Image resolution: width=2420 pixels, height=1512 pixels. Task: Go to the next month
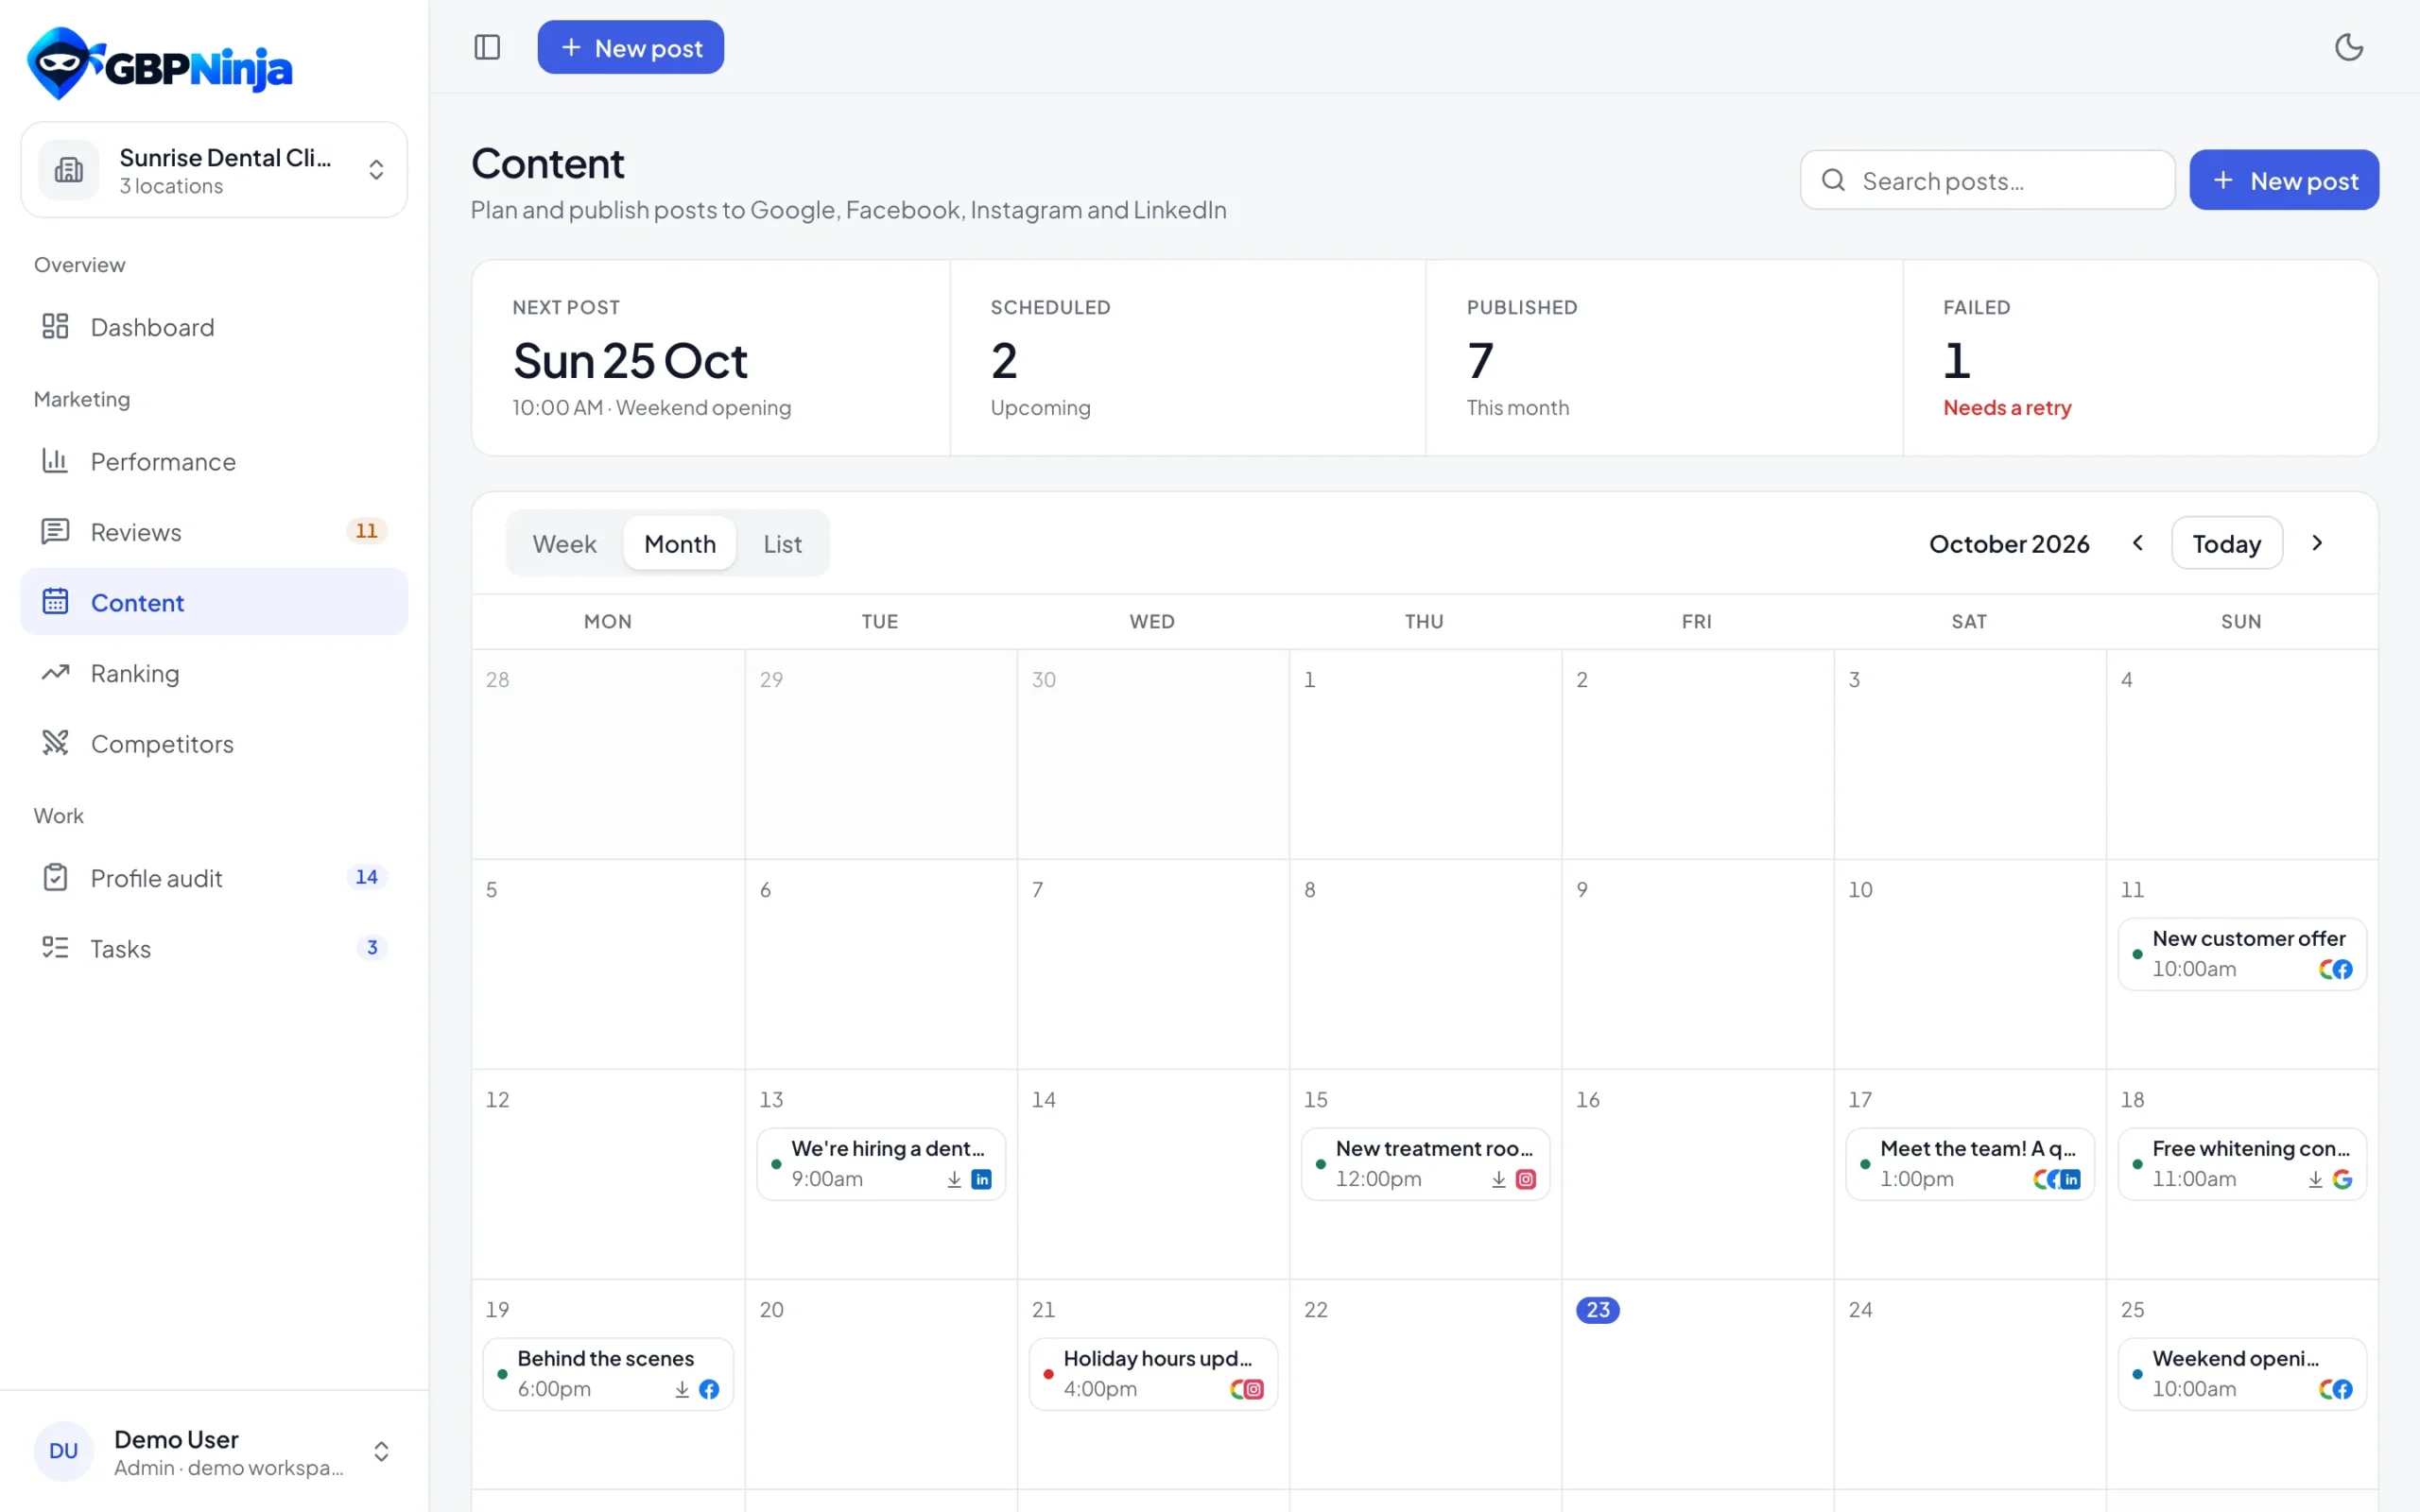click(x=2316, y=542)
